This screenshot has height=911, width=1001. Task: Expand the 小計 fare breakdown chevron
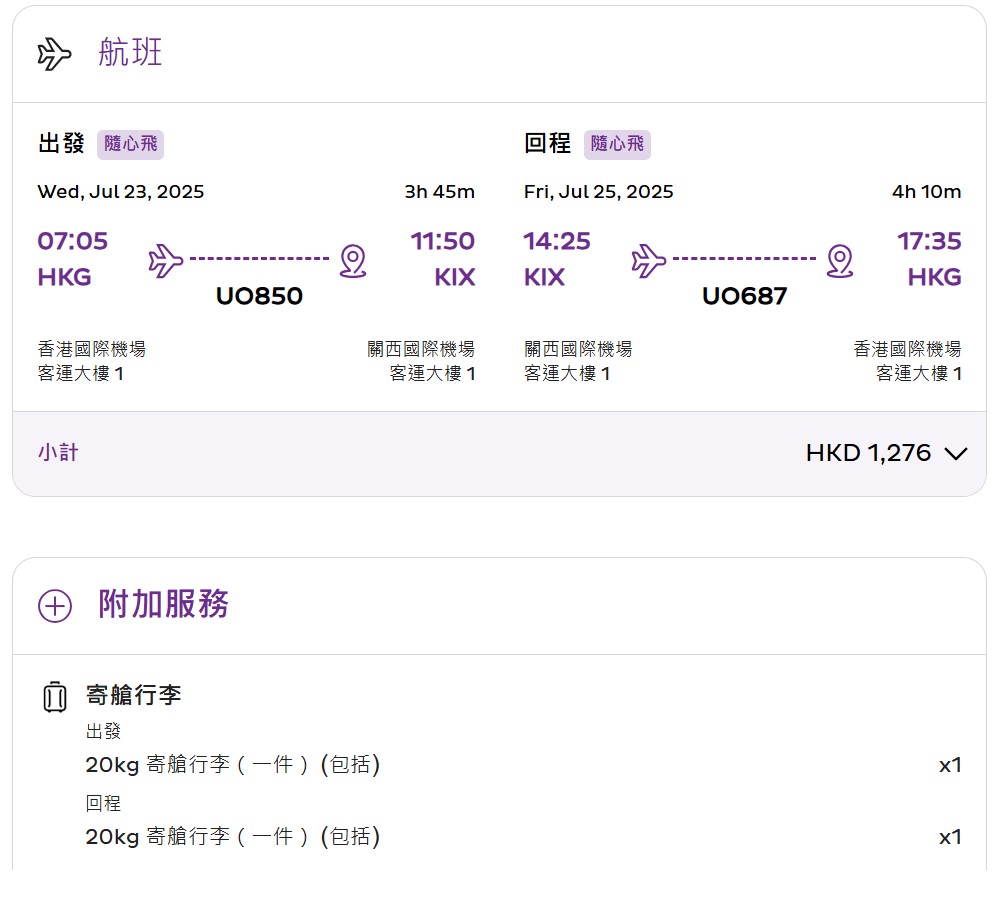click(x=956, y=453)
